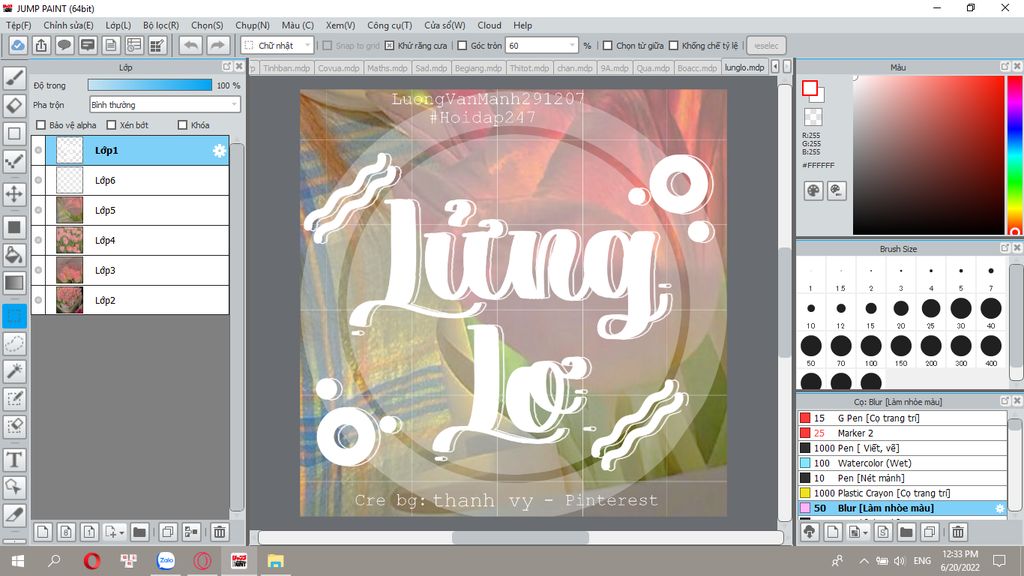Select the Text tool
The width and height of the screenshot is (1024, 576).
[x=14, y=459]
